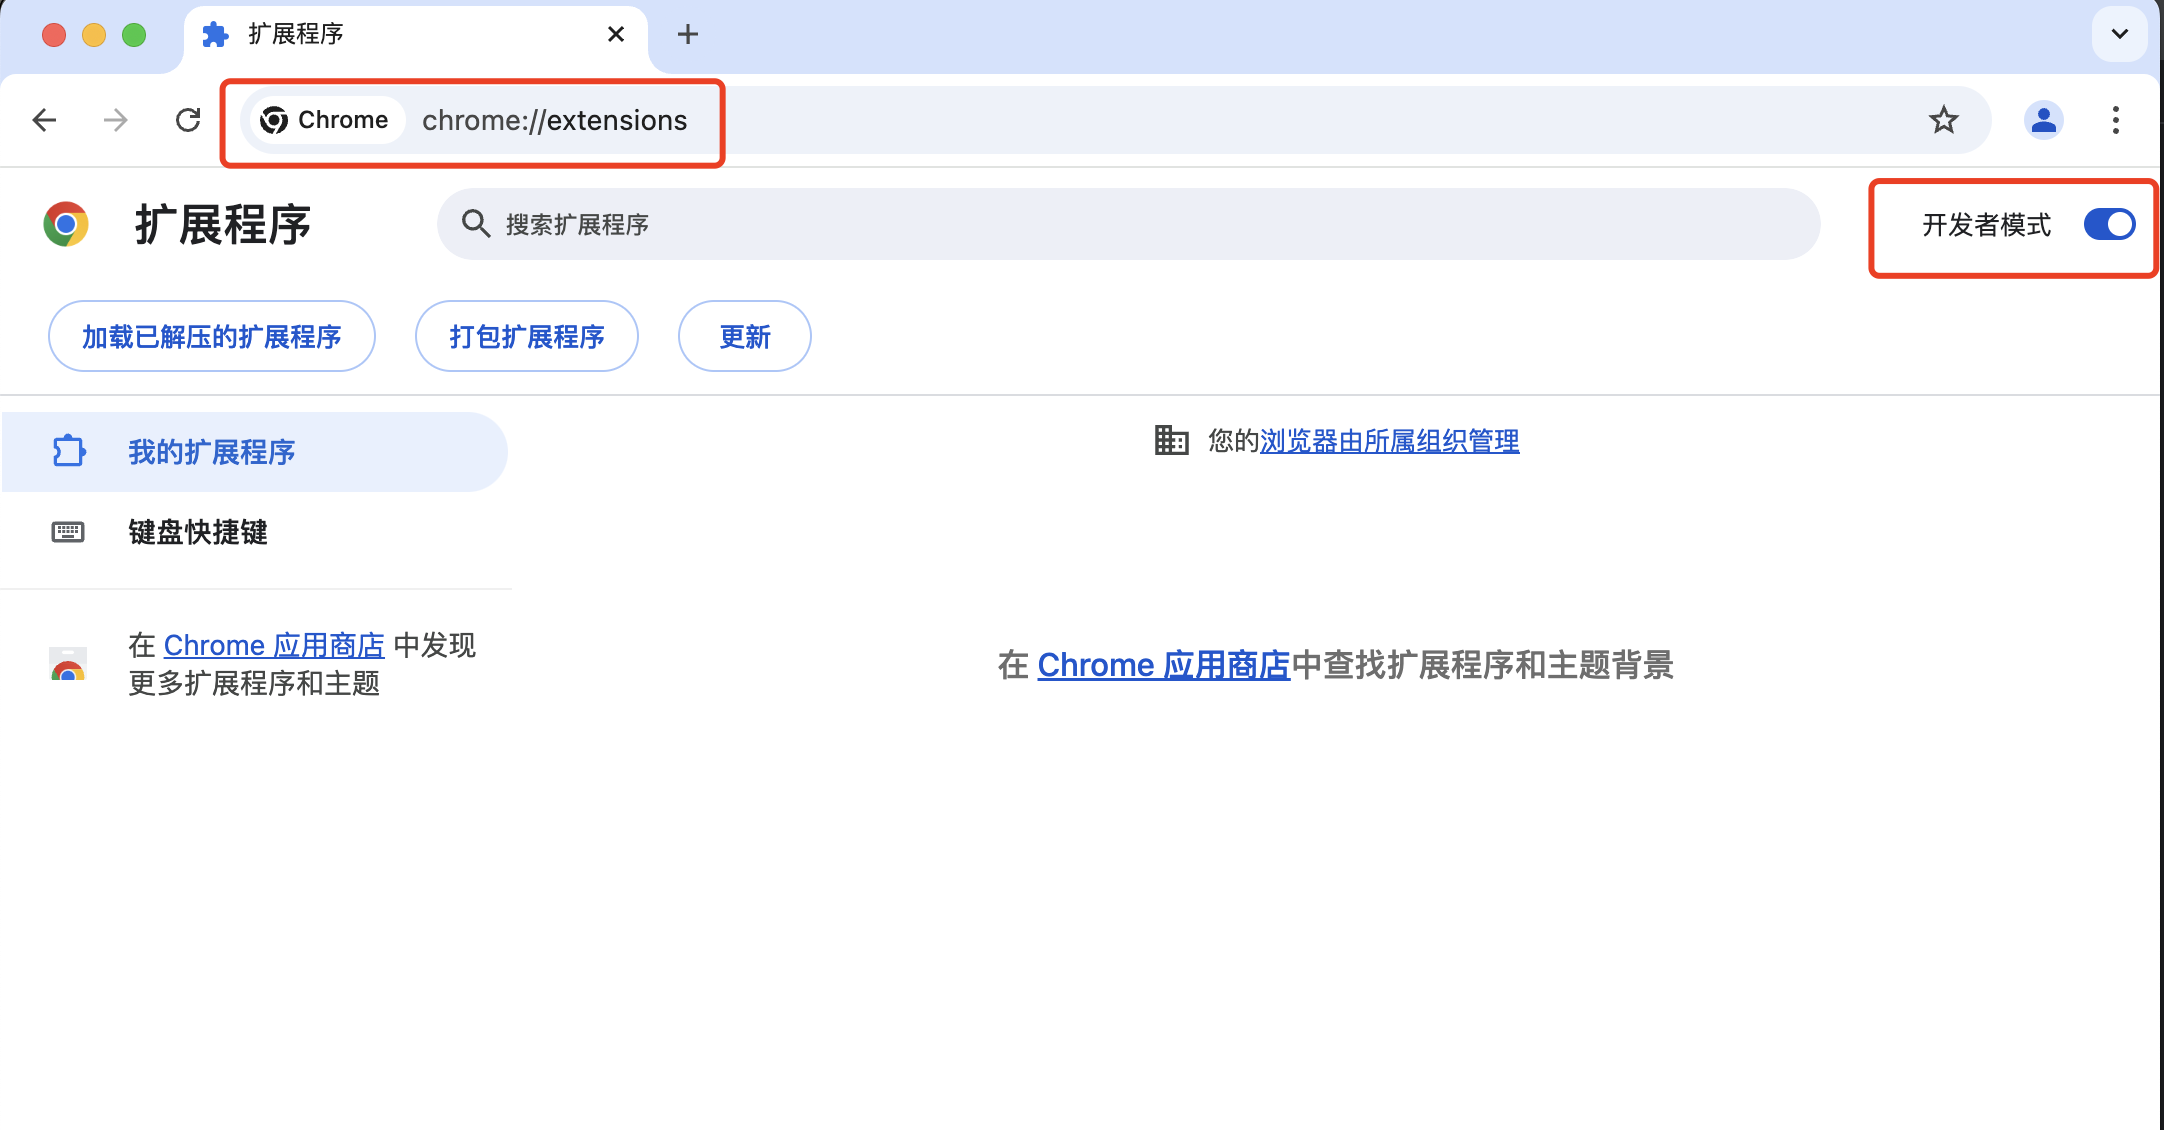The width and height of the screenshot is (2164, 1130).
Task: Open a new tab with the plus button
Action: click(687, 33)
